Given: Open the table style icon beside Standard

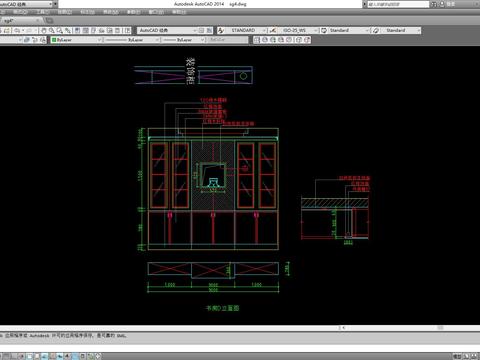Looking at the screenshot, I should click(x=324, y=30).
